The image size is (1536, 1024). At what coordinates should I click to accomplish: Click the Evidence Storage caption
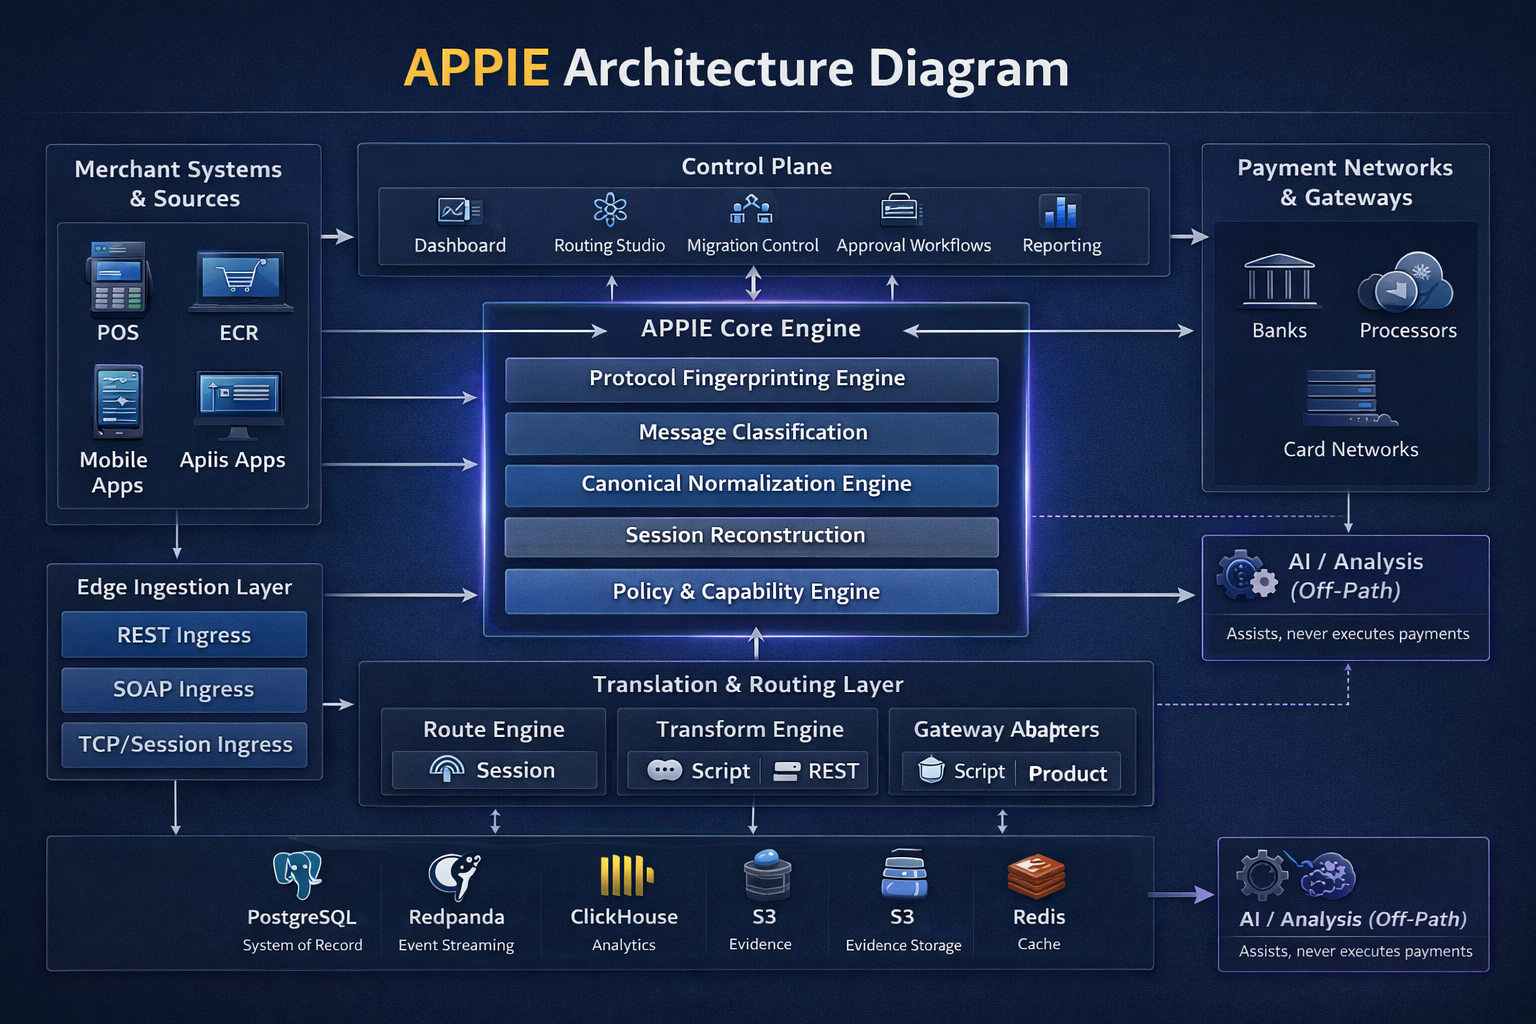tap(904, 945)
